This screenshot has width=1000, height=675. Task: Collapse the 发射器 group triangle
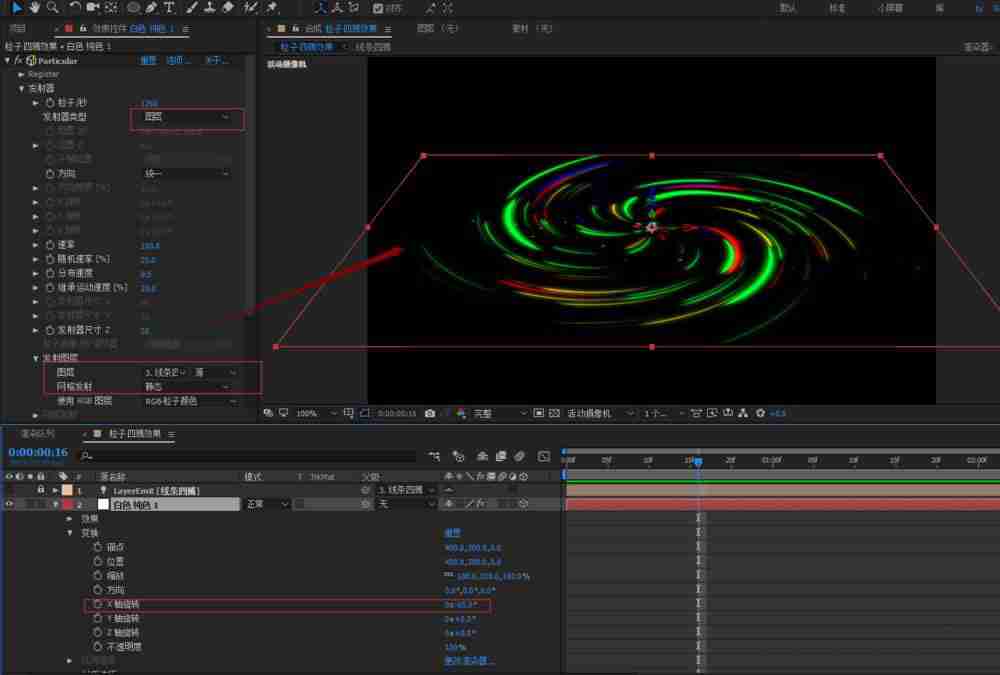click(x=21, y=89)
